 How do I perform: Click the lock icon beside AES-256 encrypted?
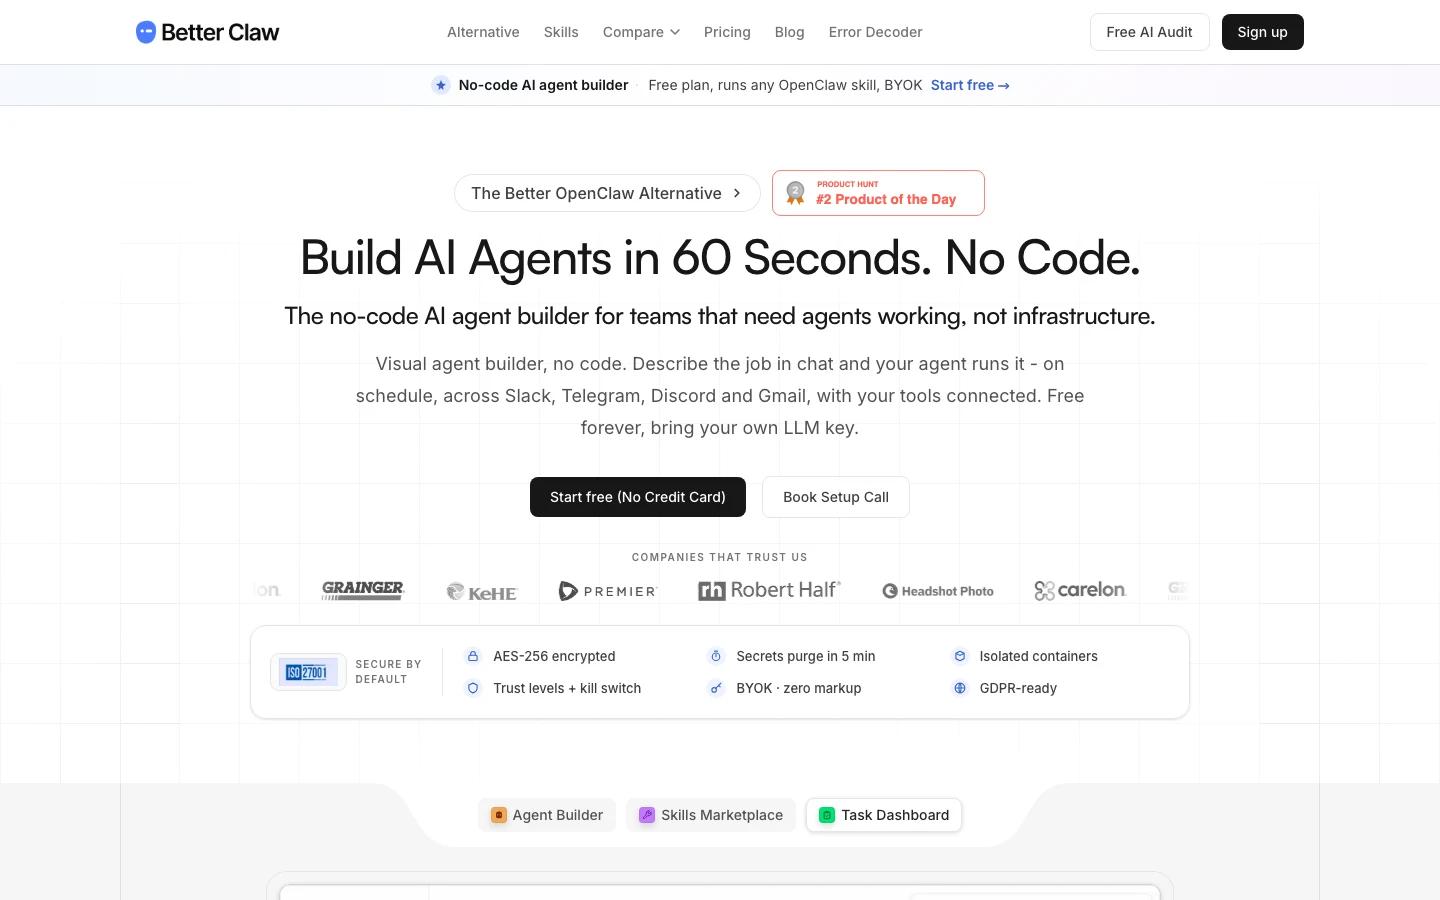pos(473,656)
